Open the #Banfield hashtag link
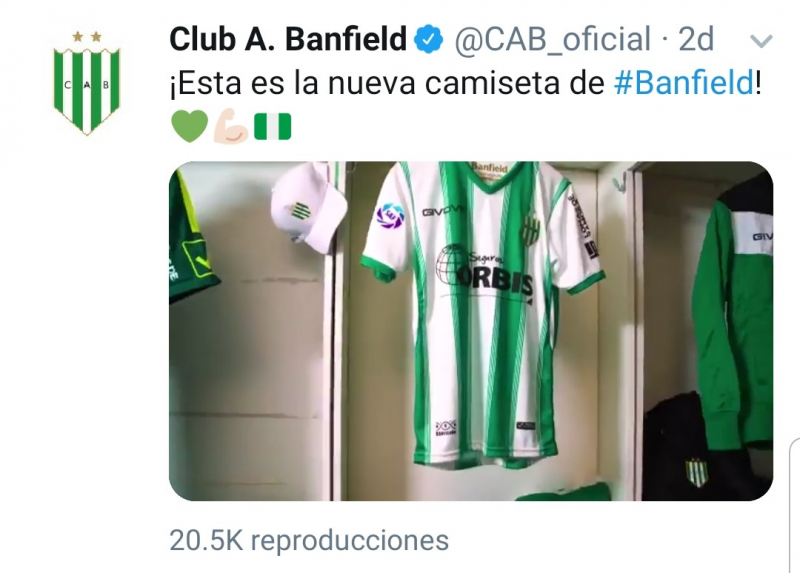Image resolution: width=800 pixels, height=573 pixels. tap(684, 83)
